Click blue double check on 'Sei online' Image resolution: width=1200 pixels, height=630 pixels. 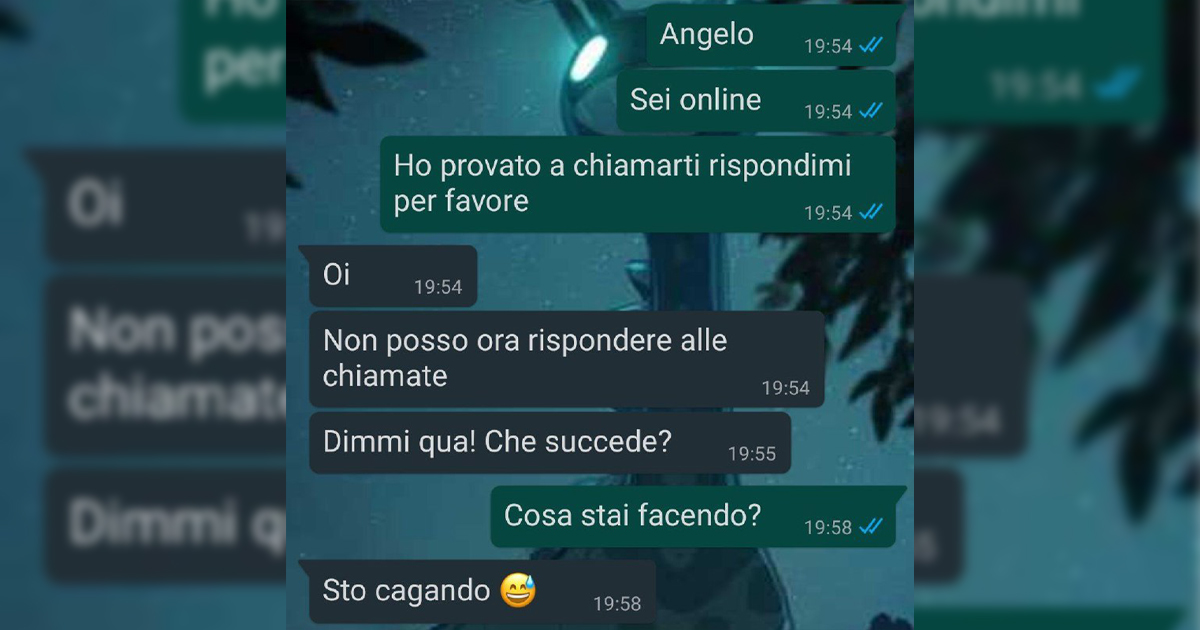(871, 111)
